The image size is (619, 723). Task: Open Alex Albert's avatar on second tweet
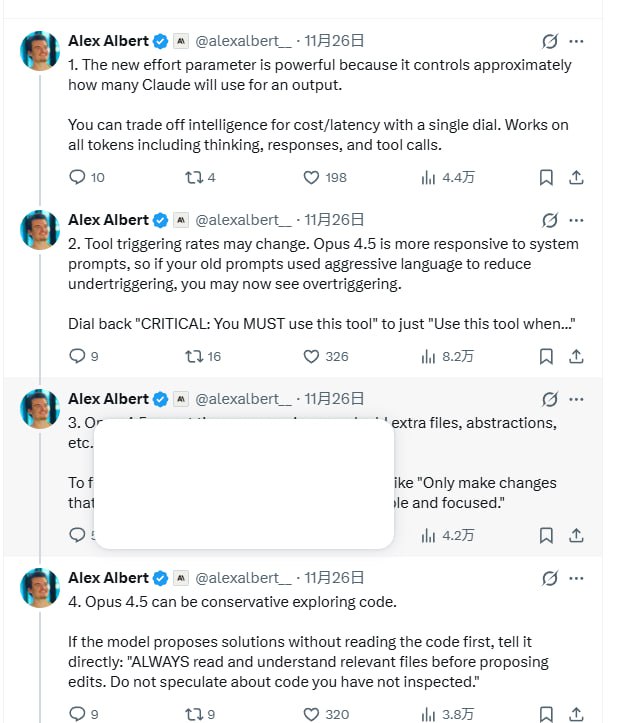click(x=40, y=230)
